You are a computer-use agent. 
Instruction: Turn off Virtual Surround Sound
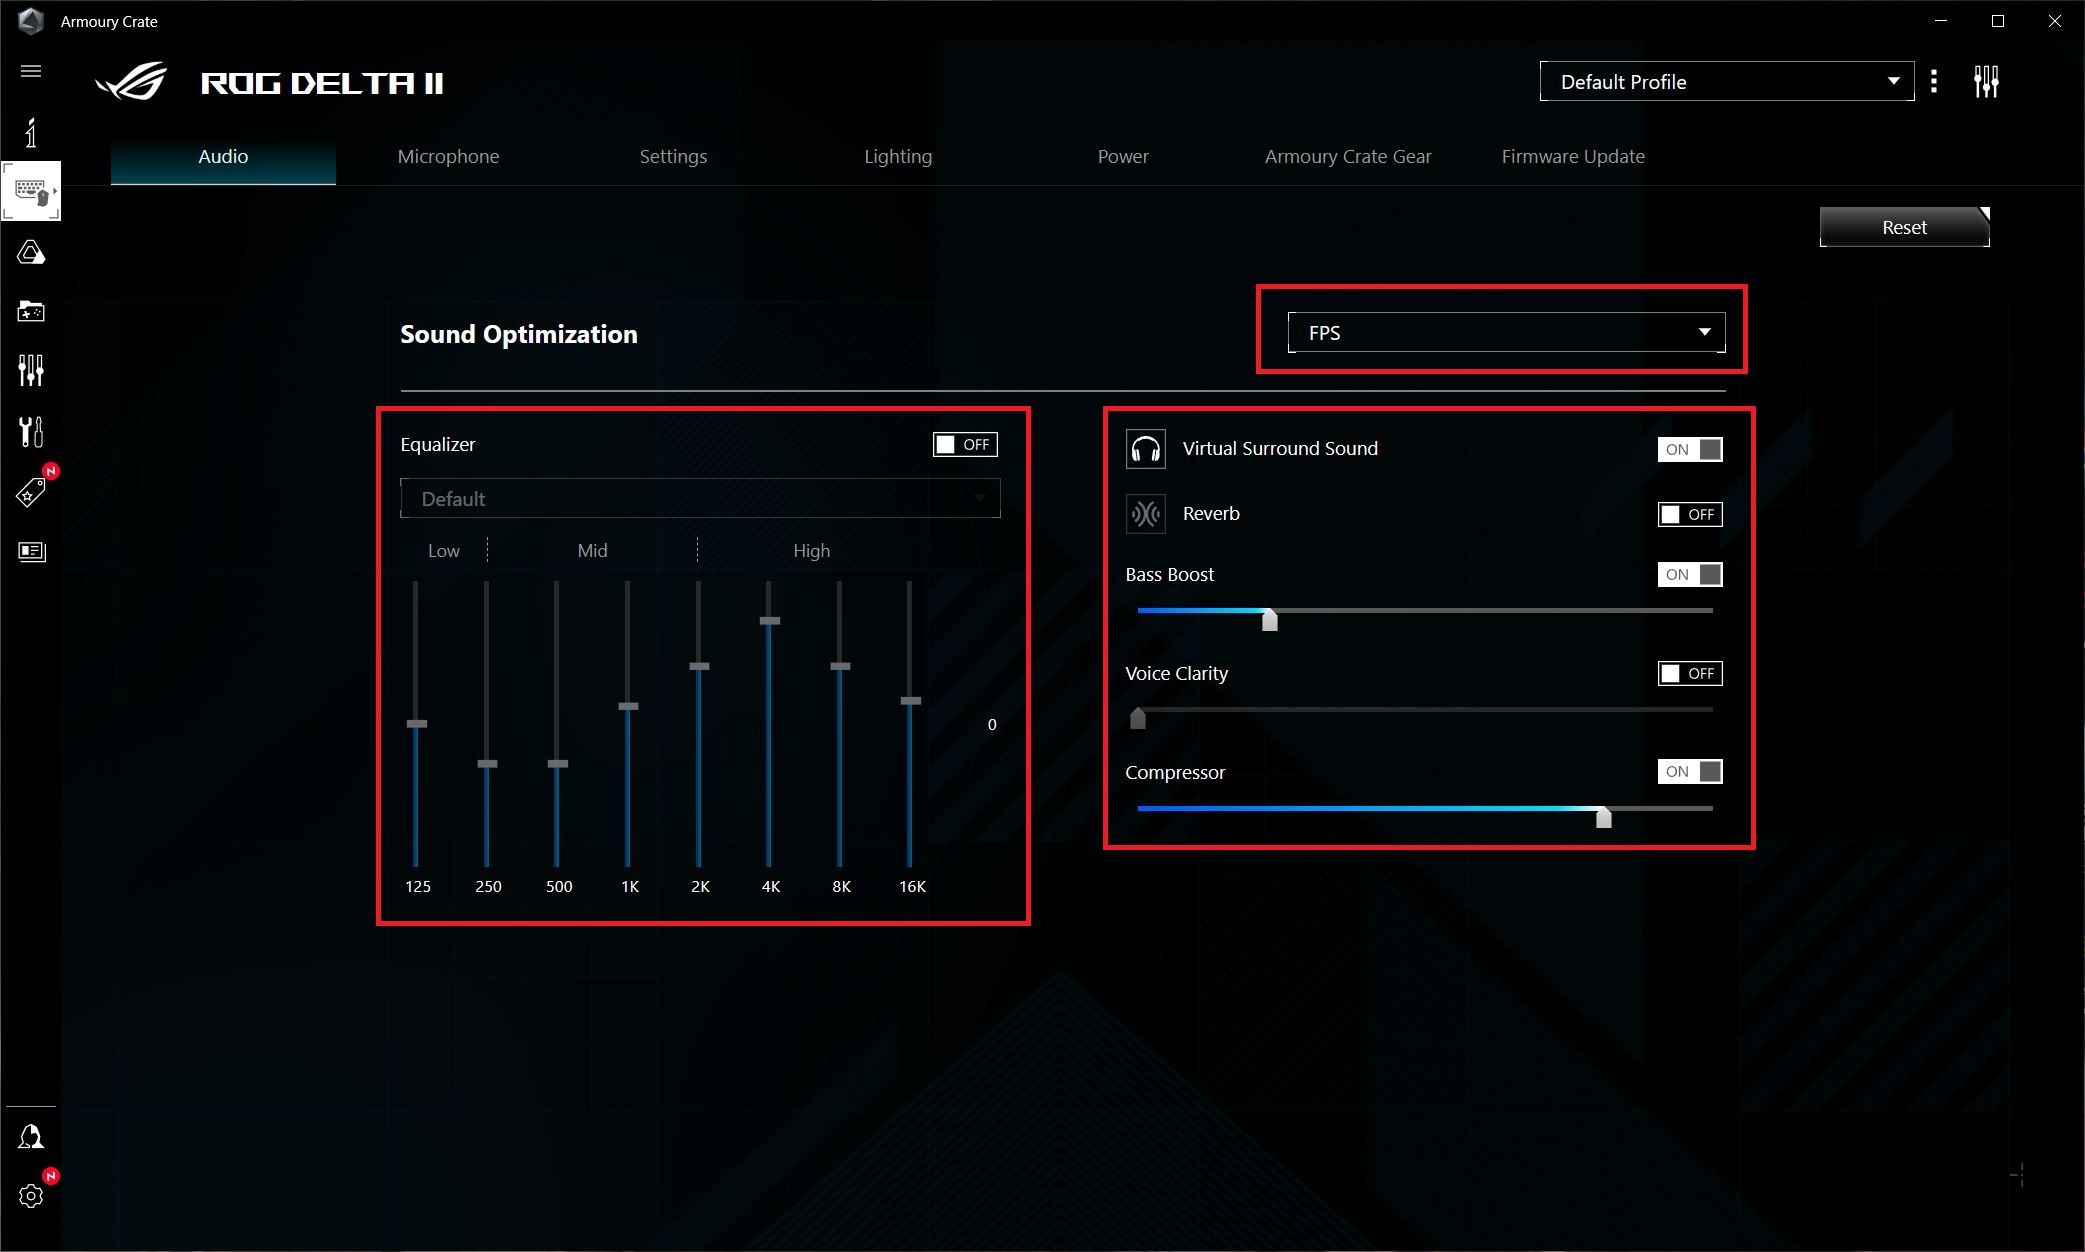coord(1690,449)
